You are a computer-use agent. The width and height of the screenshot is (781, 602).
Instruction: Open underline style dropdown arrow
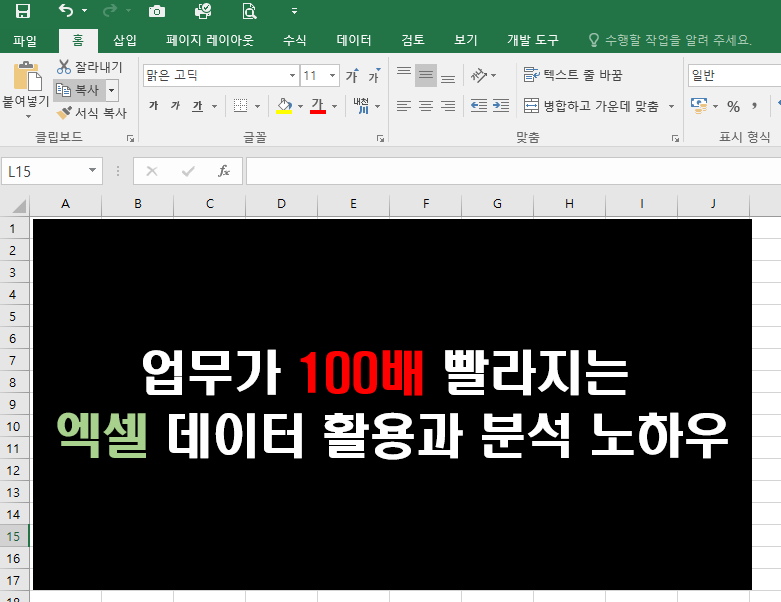tap(215, 106)
